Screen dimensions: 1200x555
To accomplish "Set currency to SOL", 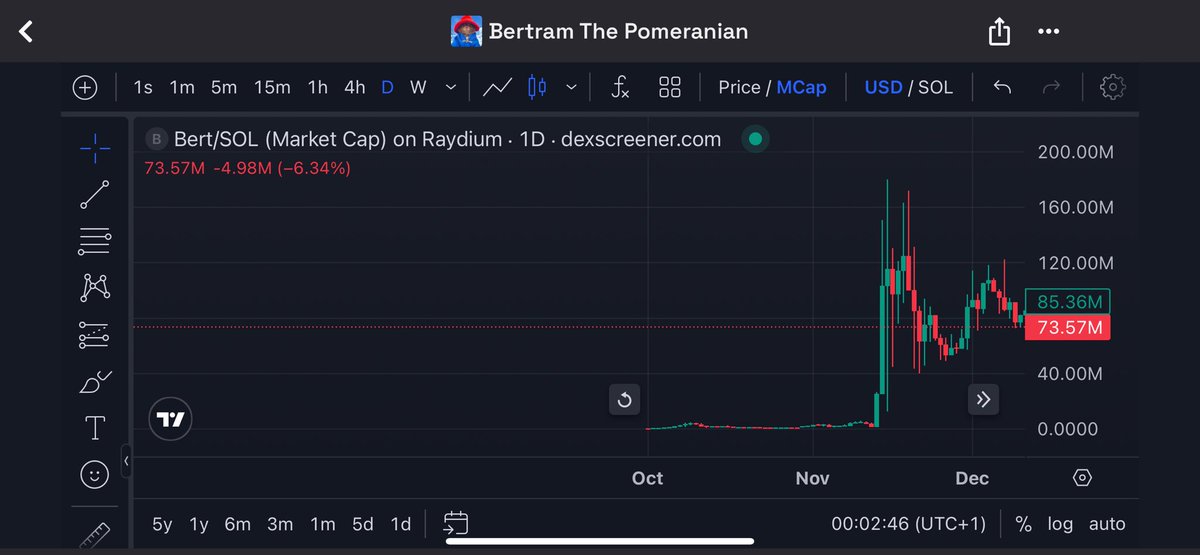I will coord(935,87).
